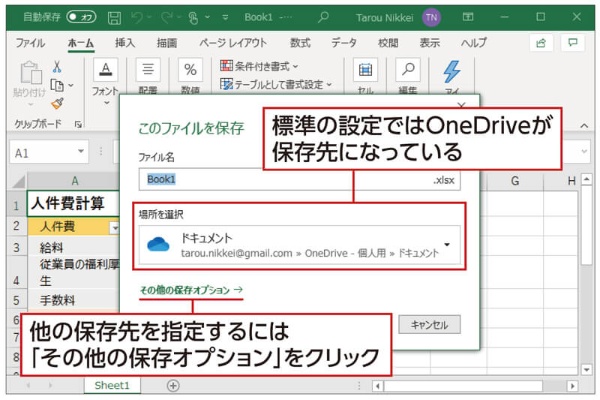Click the search magnifier in title bar

coord(323,17)
